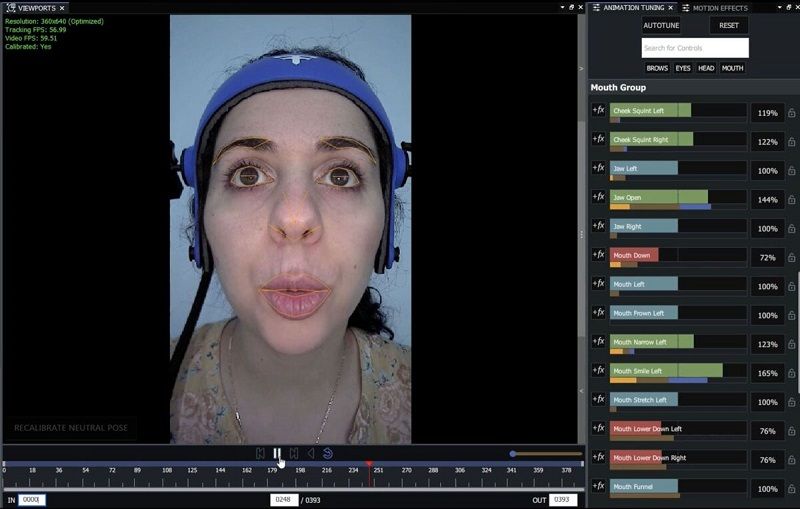Screen dimensions: 800x509
Task: Click the Mouth Group heading
Action: [x=618, y=87]
